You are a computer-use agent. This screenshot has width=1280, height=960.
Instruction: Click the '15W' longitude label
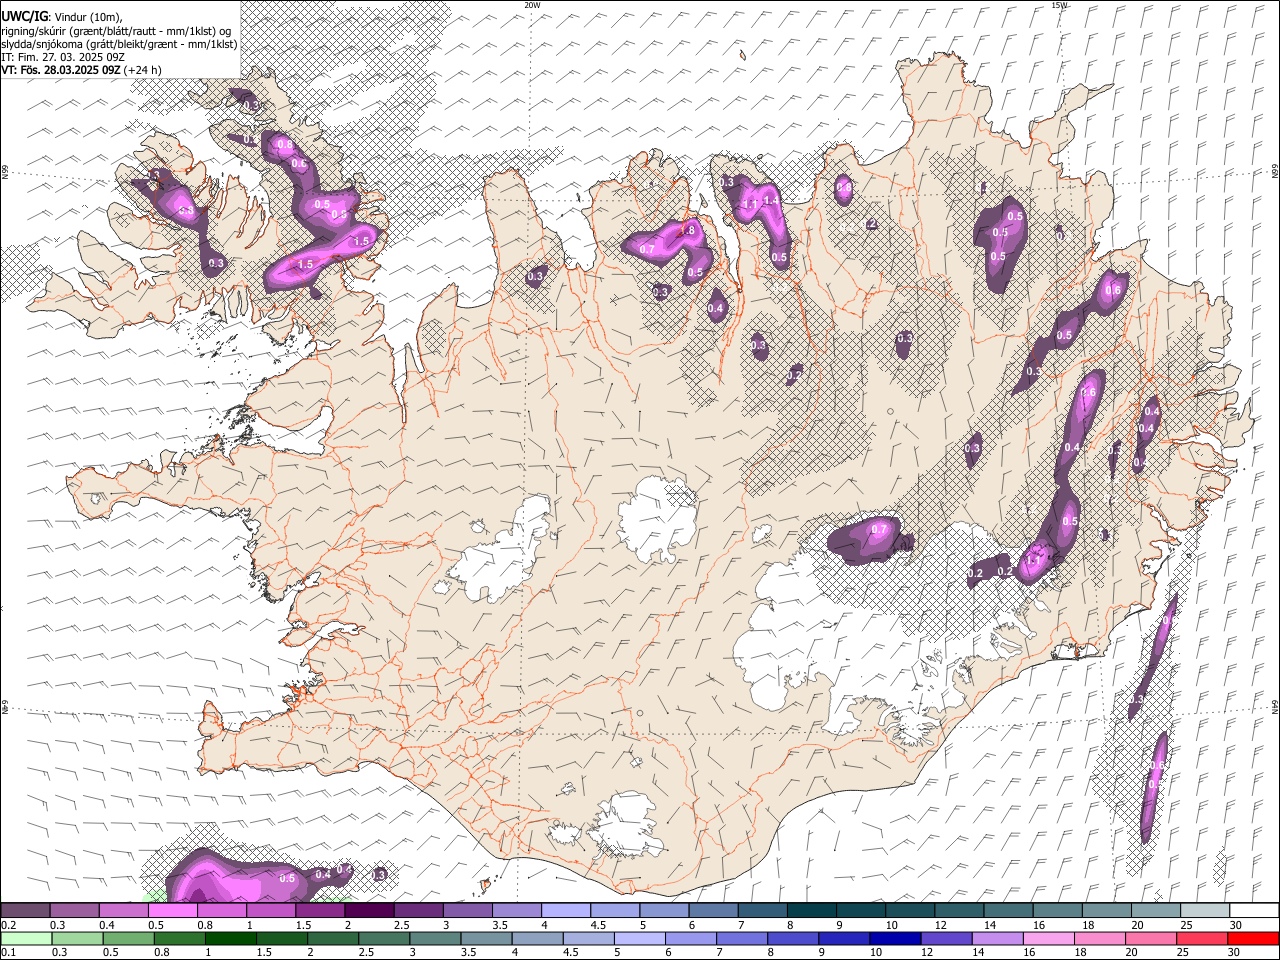point(1059,5)
